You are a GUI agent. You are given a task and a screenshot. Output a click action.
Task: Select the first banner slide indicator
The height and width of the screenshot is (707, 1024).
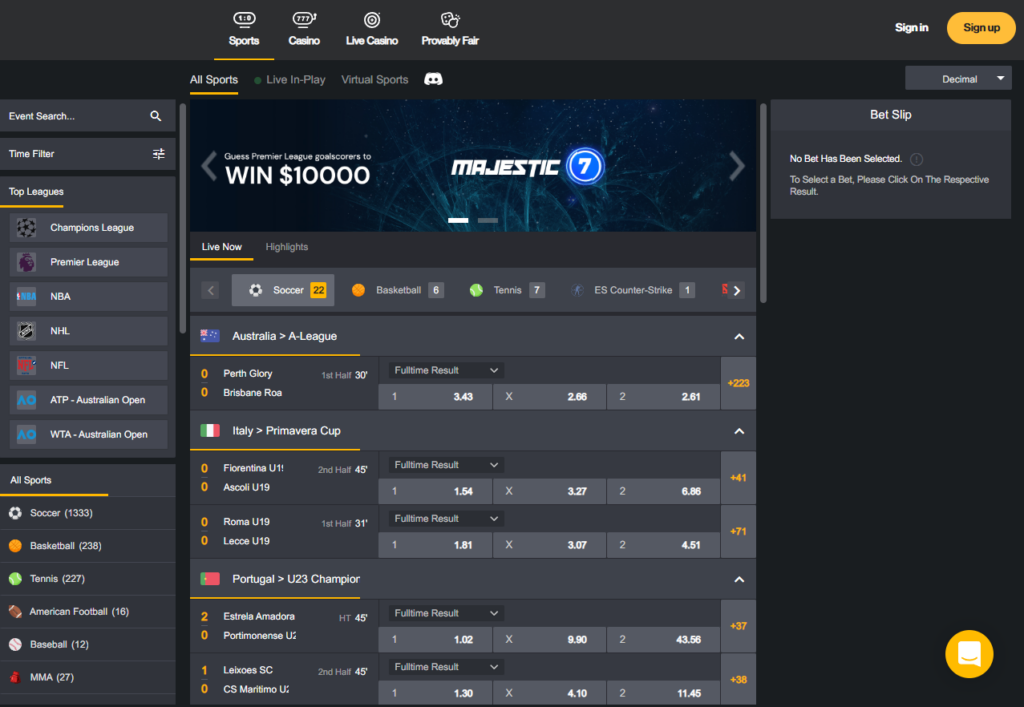pos(458,221)
